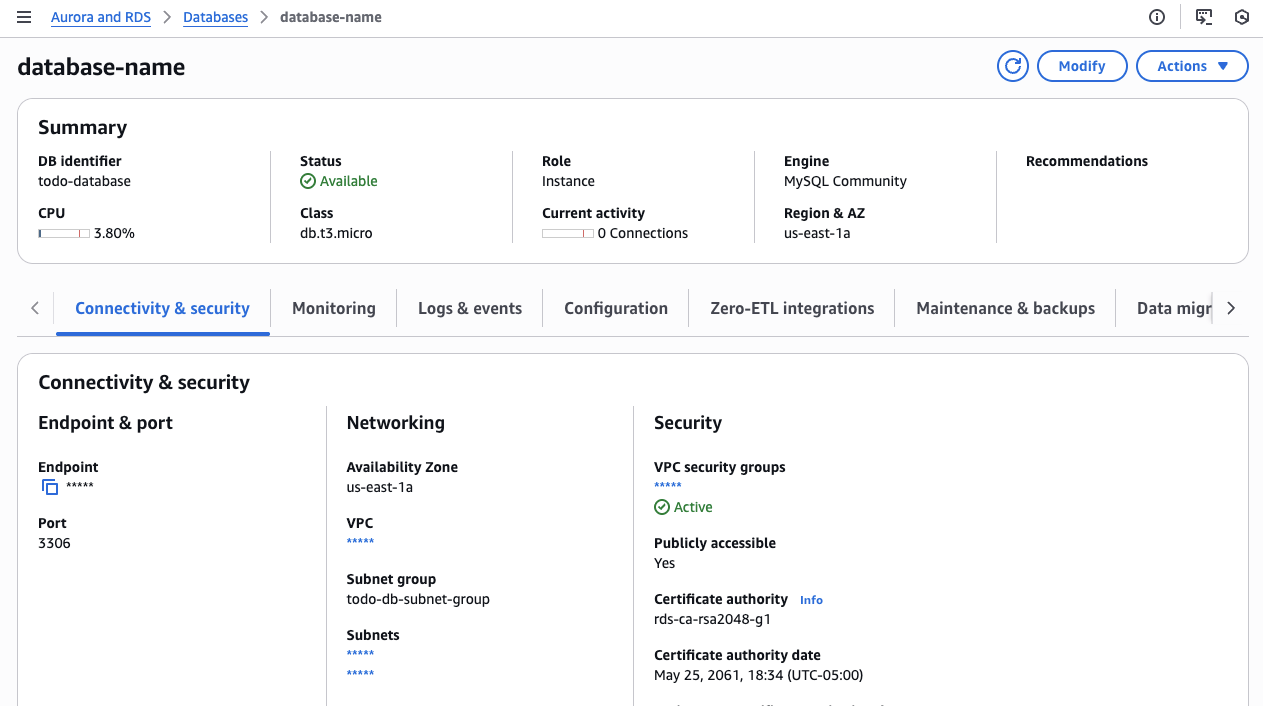Refresh the database page with circular arrow icon
1263x706 pixels.
pos(1012,65)
